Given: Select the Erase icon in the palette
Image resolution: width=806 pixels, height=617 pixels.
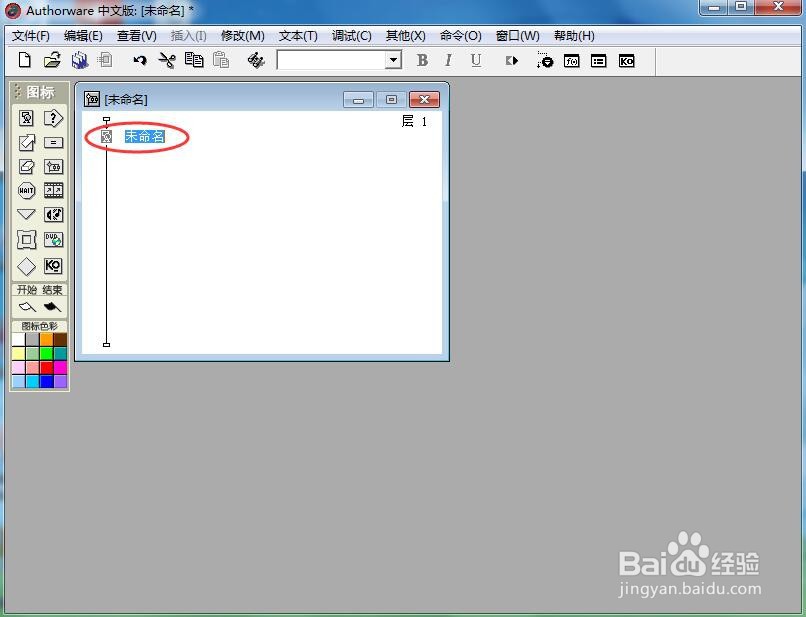Looking at the screenshot, I should [x=26, y=167].
